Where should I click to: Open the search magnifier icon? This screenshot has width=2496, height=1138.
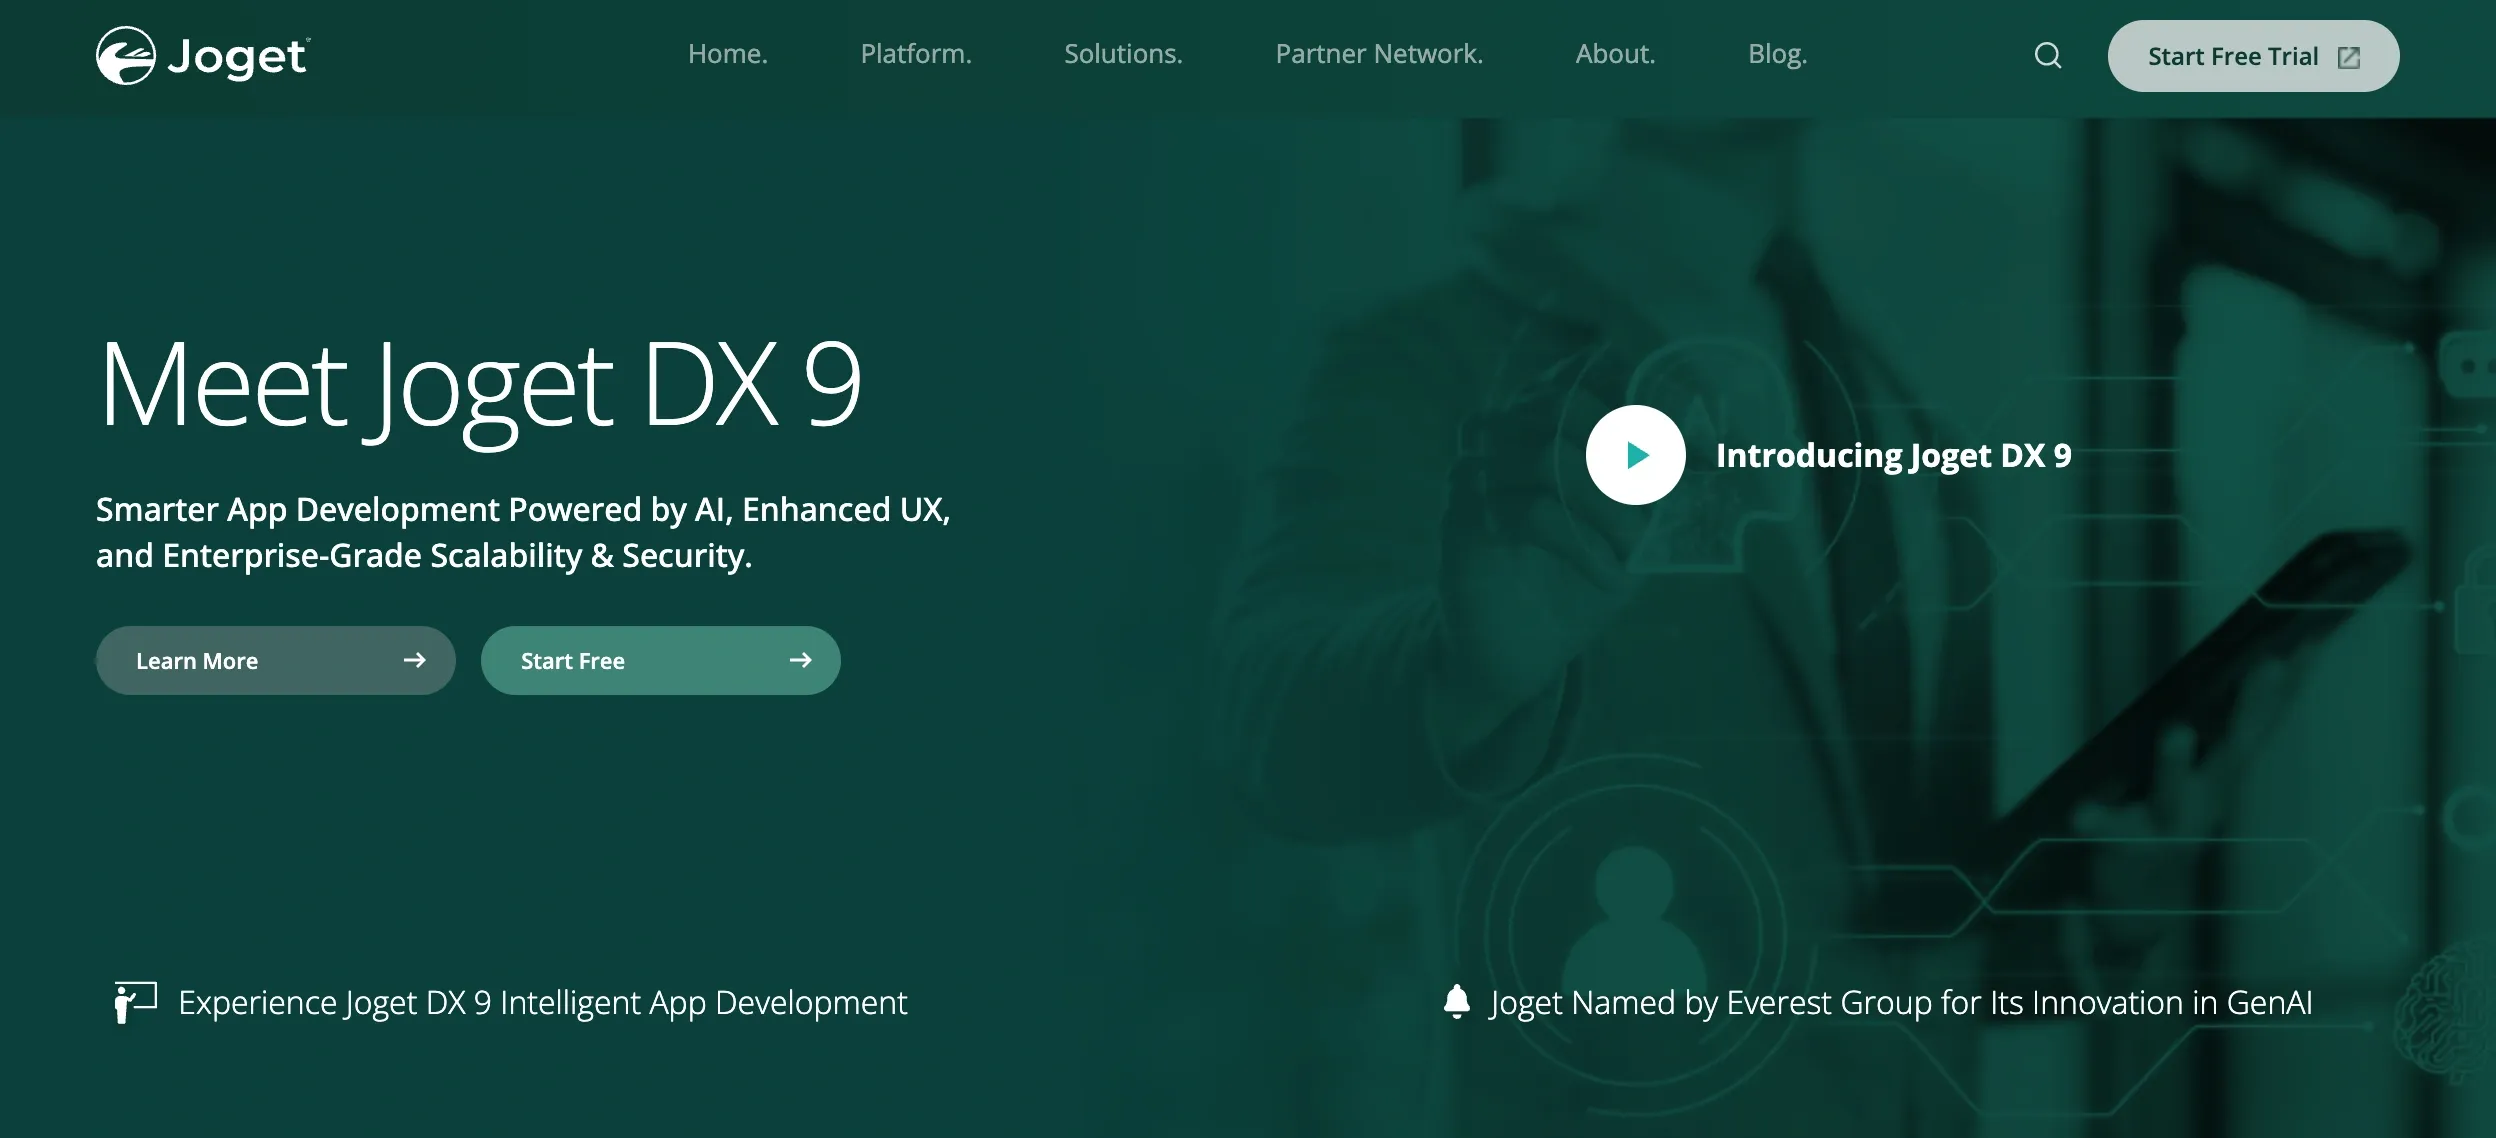click(2047, 56)
